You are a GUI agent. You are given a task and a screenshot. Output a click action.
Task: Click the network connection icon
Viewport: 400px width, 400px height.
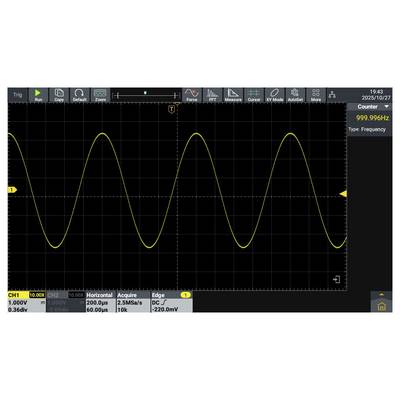coord(332,95)
